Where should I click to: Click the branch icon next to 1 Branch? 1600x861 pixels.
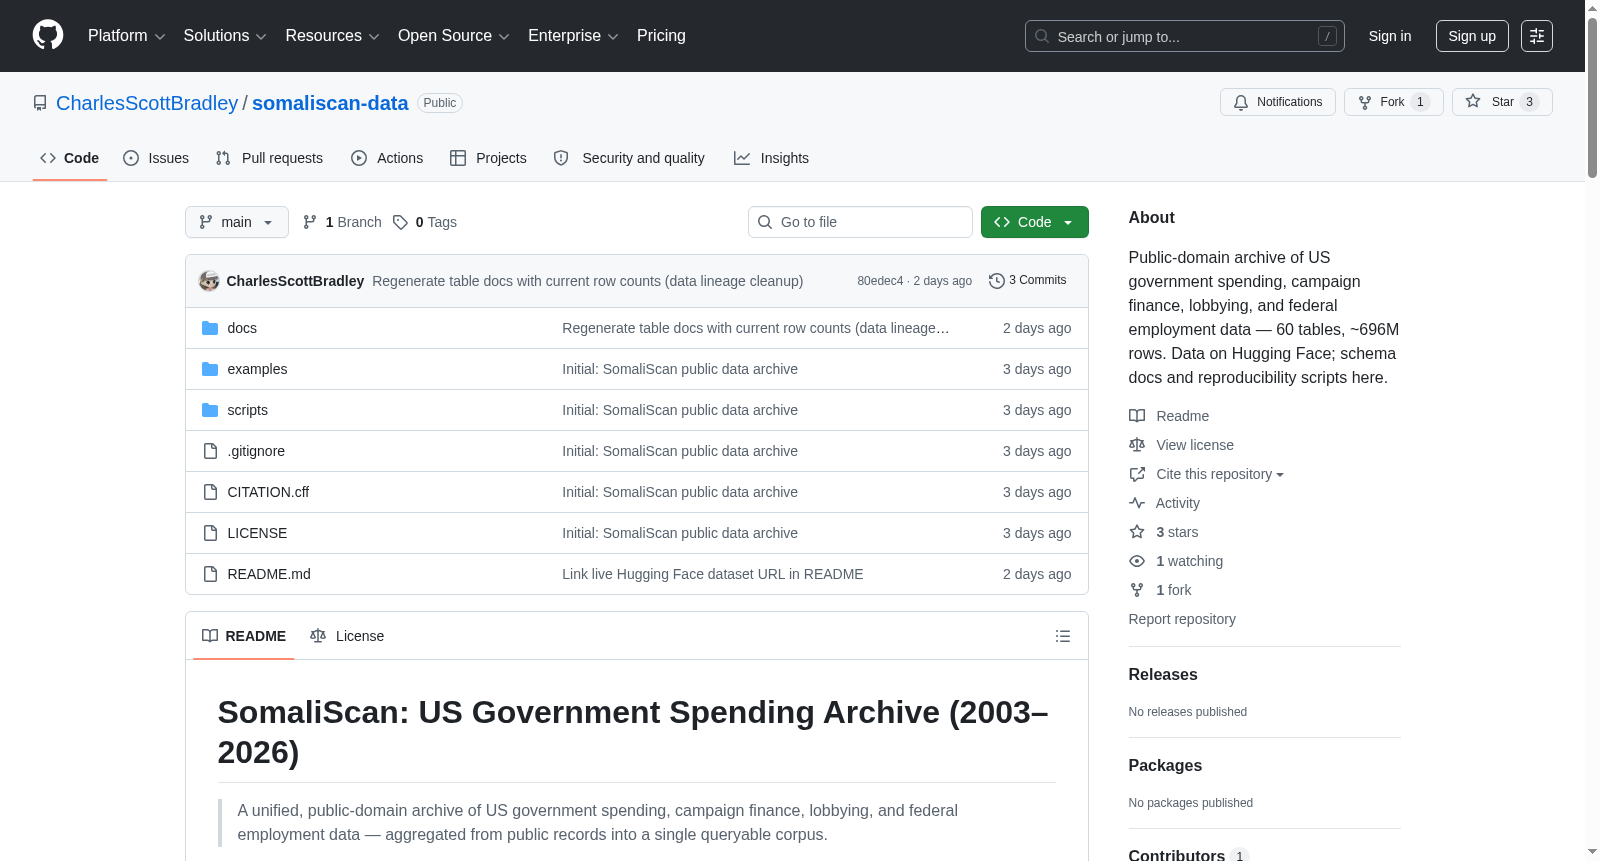coord(310,222)
